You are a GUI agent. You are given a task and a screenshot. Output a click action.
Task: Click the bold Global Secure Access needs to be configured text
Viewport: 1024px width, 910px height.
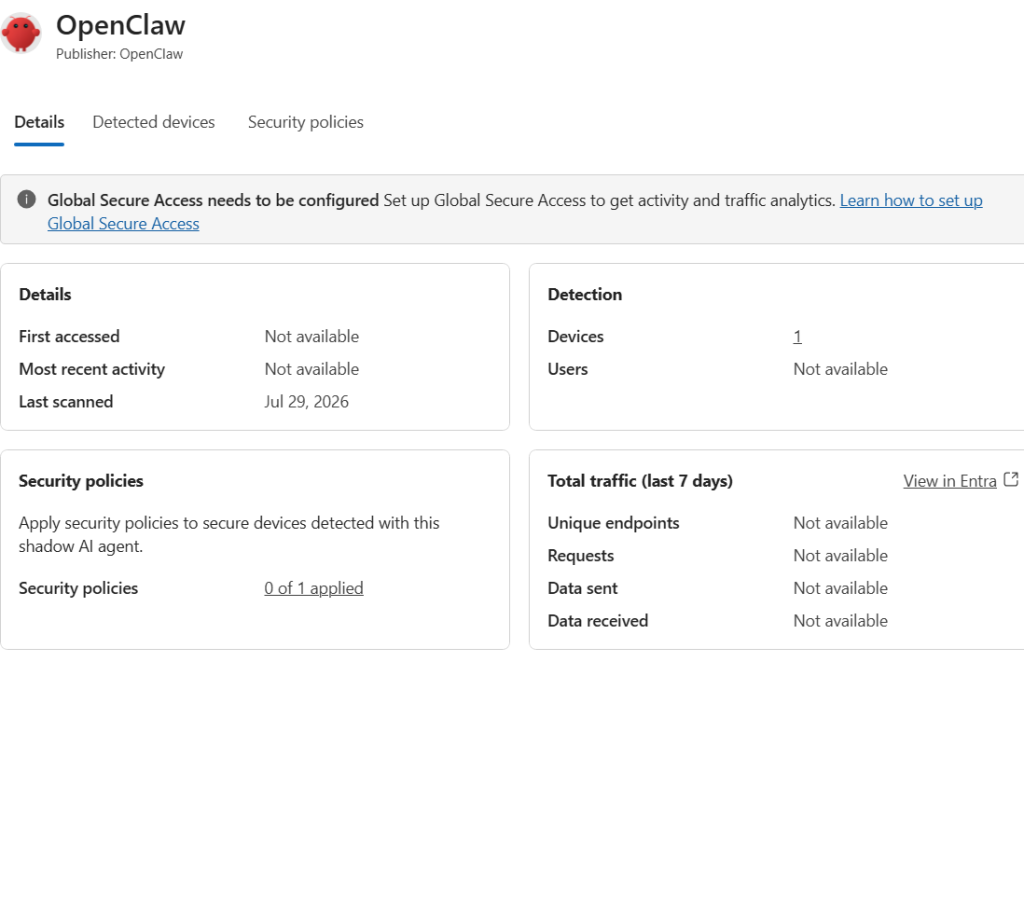(x=213, y=200)
